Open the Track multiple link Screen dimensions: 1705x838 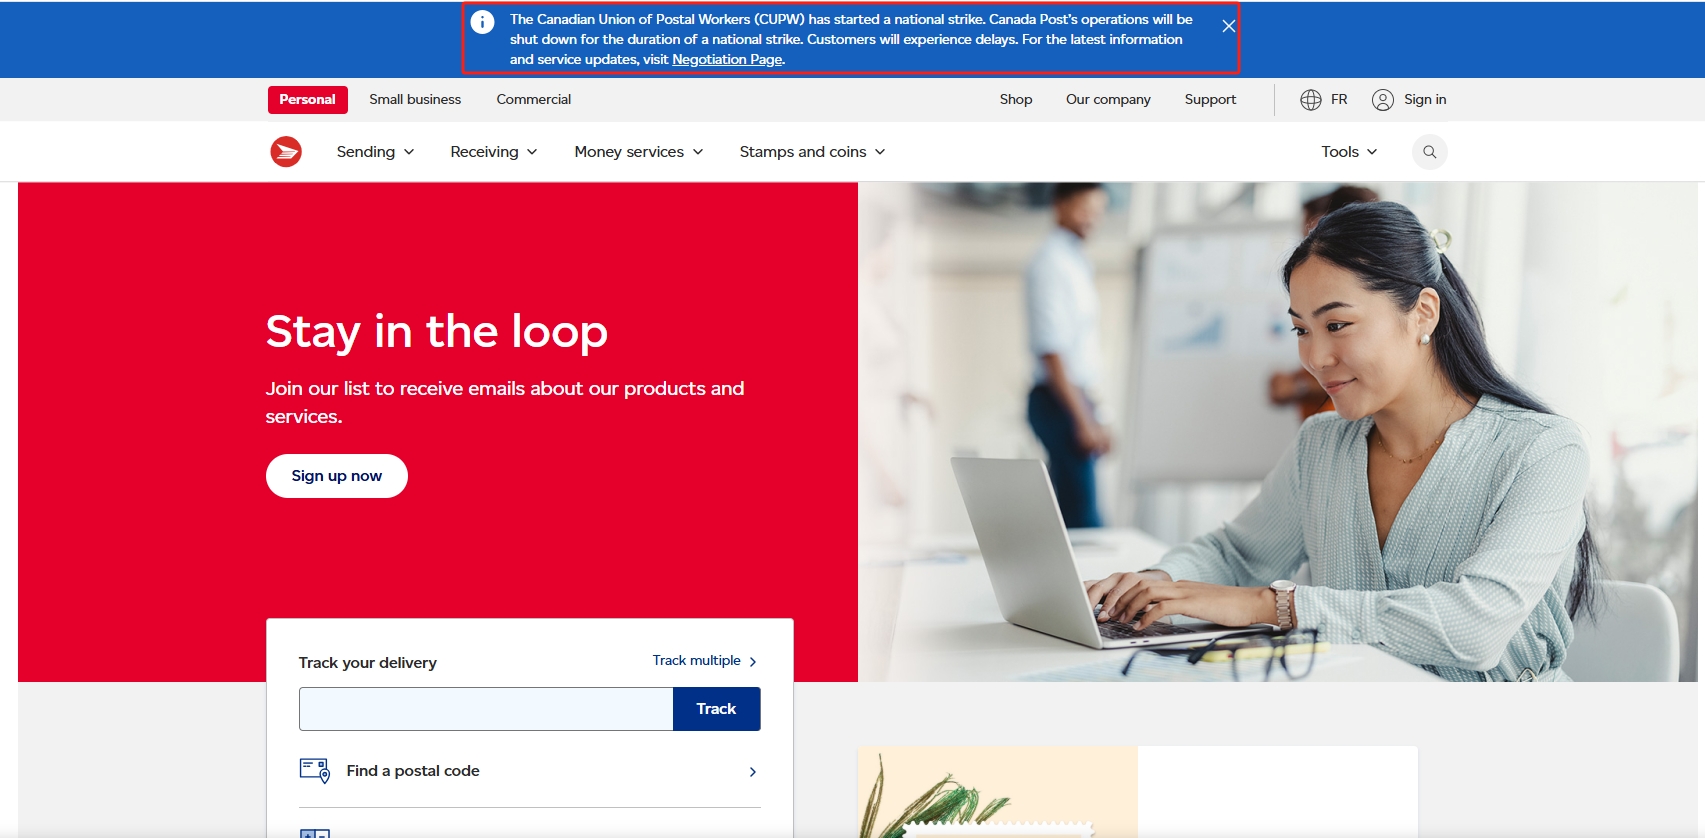697,661
